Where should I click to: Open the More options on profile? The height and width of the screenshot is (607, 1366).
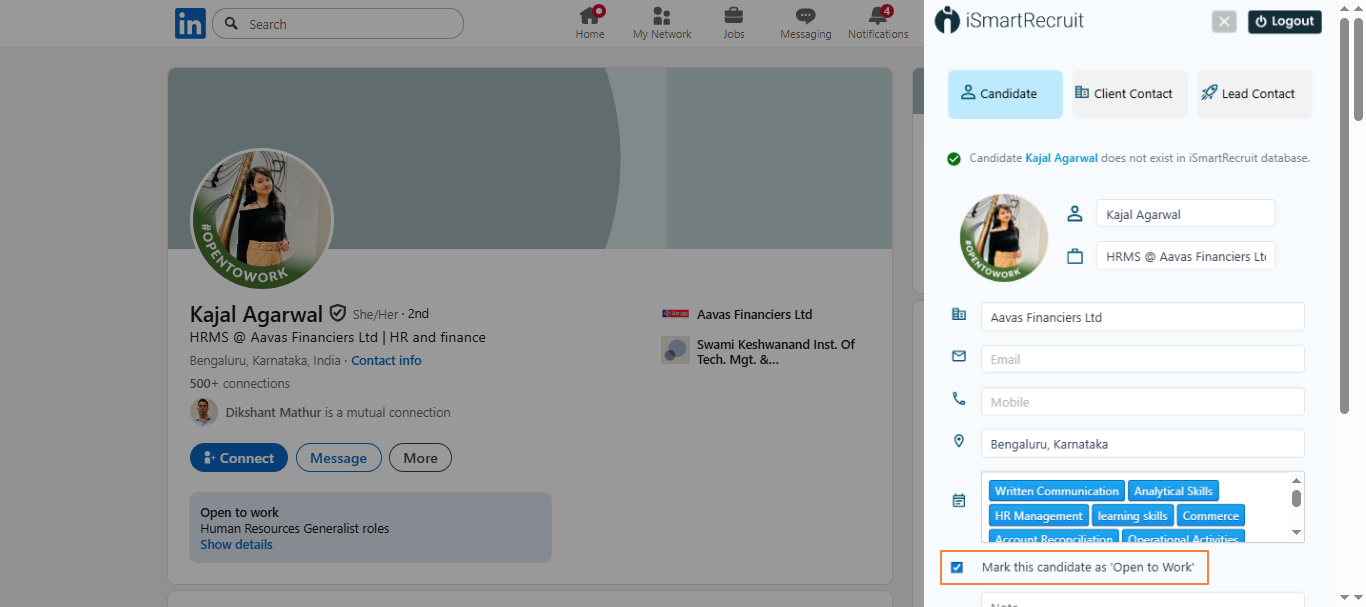coord(420,458)
